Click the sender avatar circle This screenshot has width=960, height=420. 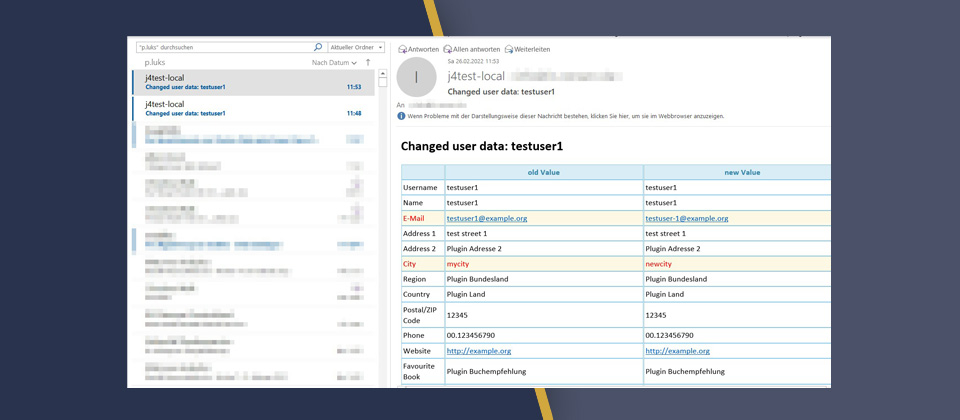click(x=416, y=77)
